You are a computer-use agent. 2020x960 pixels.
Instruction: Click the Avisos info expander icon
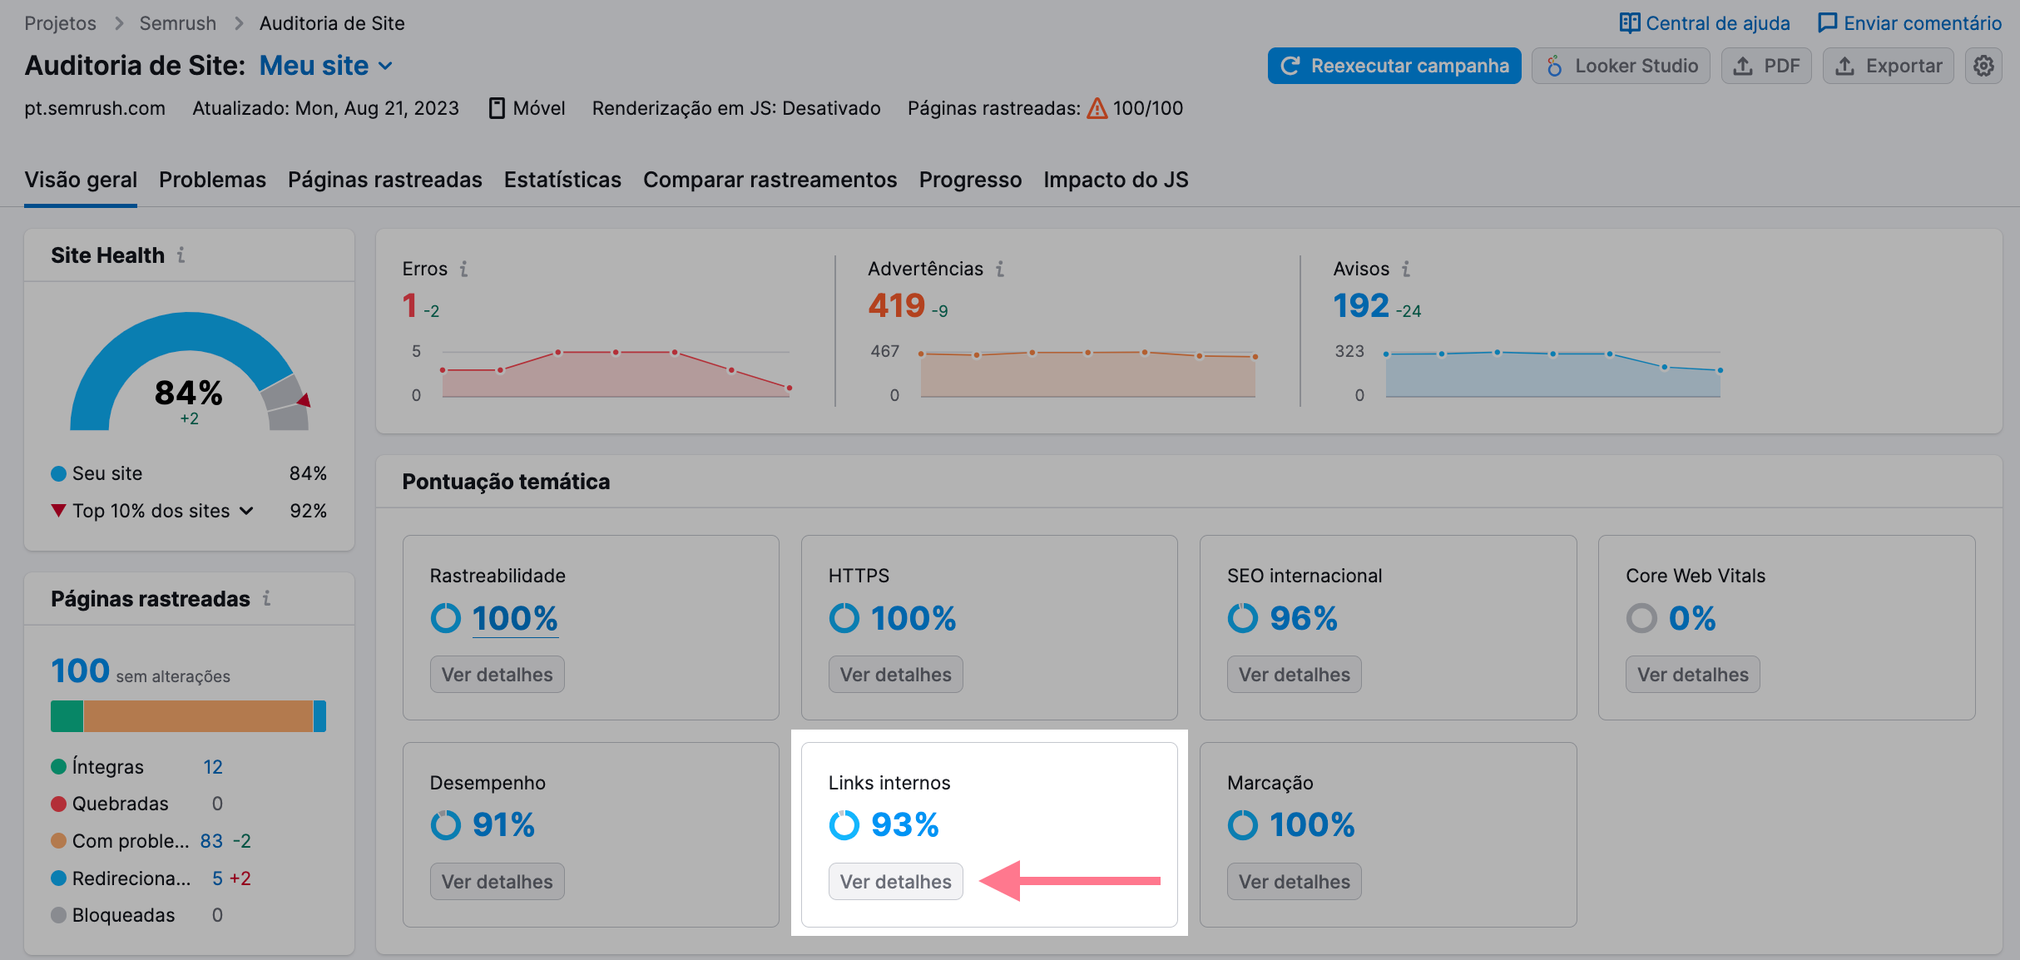[1404, 268]
